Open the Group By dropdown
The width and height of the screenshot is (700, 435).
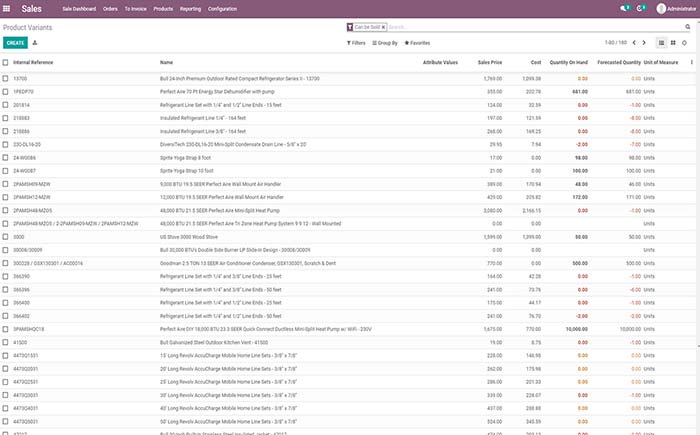(386, 43)
